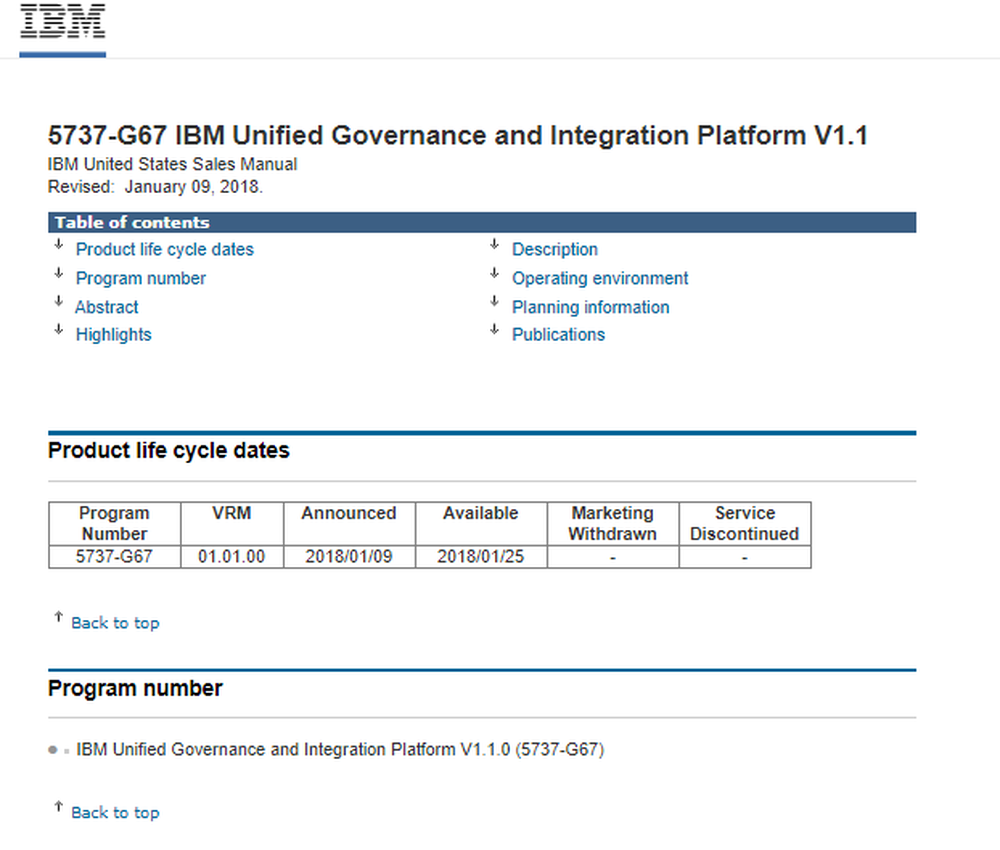Image resolution: width=1000 pixels, height=850 pixels.
Task: Jump to Program number section link
Action: click(141, 278)
